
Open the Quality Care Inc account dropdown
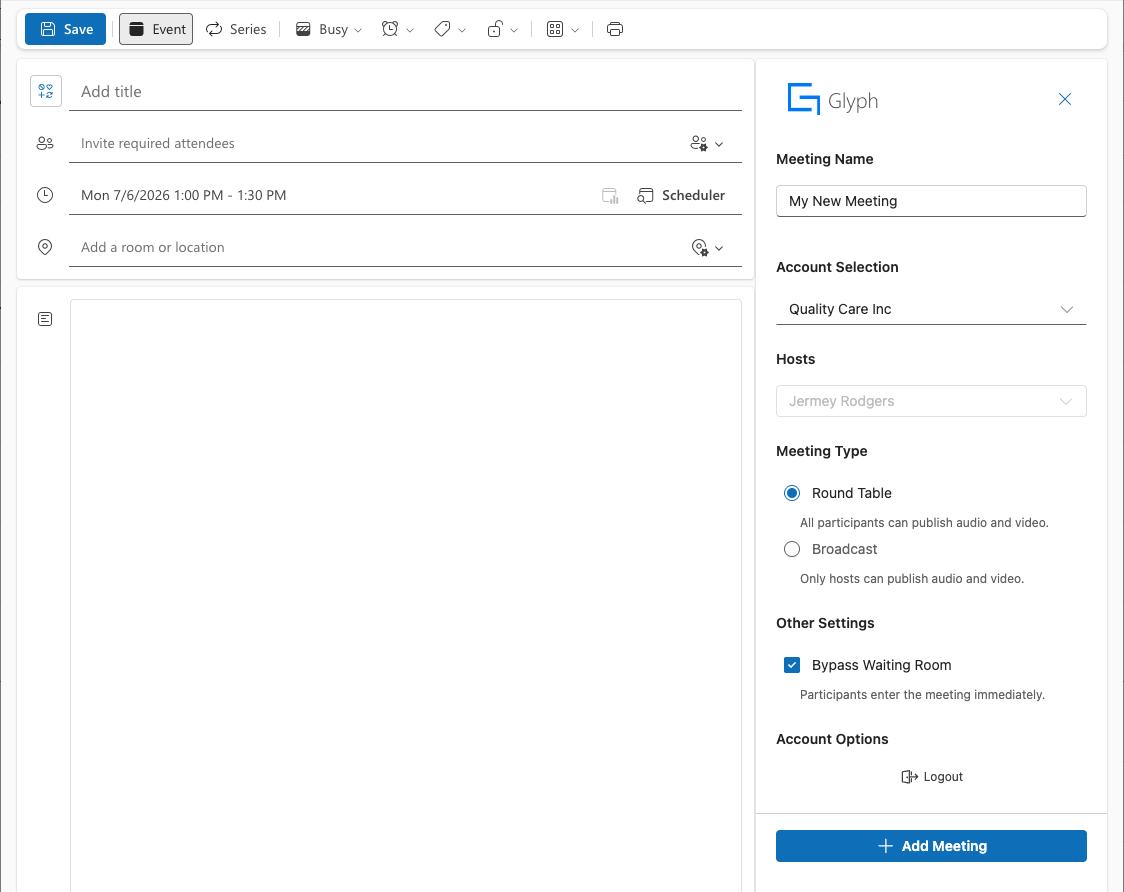931,309
